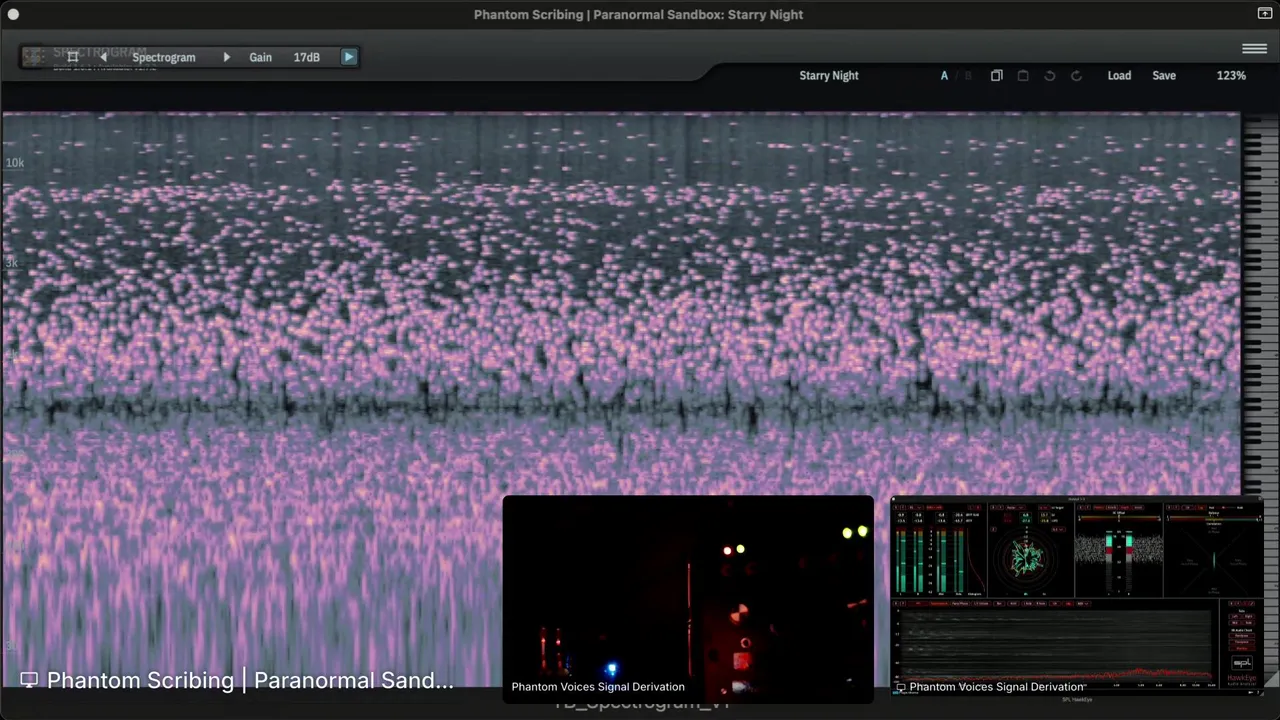1280x720 pixels.
Task: Switch to the previous view with left arrow
Action: (103, 57)
